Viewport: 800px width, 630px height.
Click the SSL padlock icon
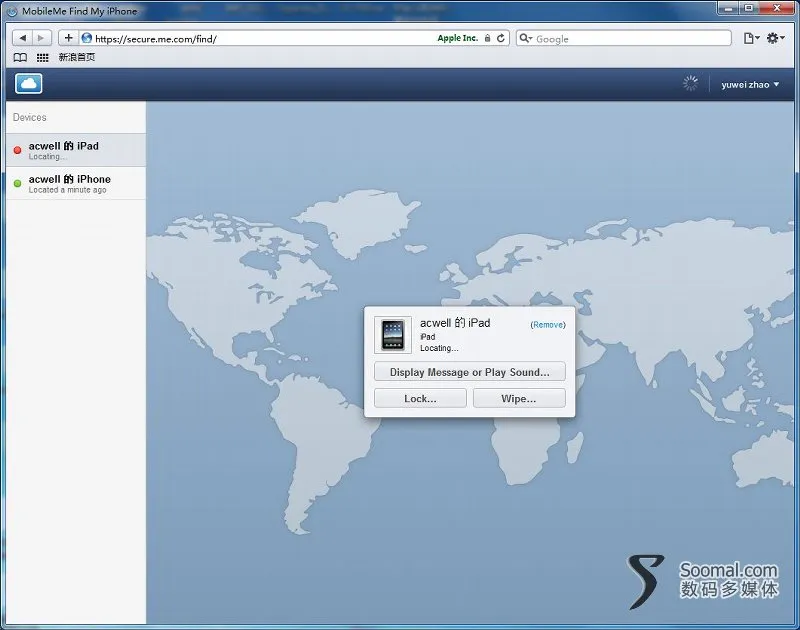(487, 38)
